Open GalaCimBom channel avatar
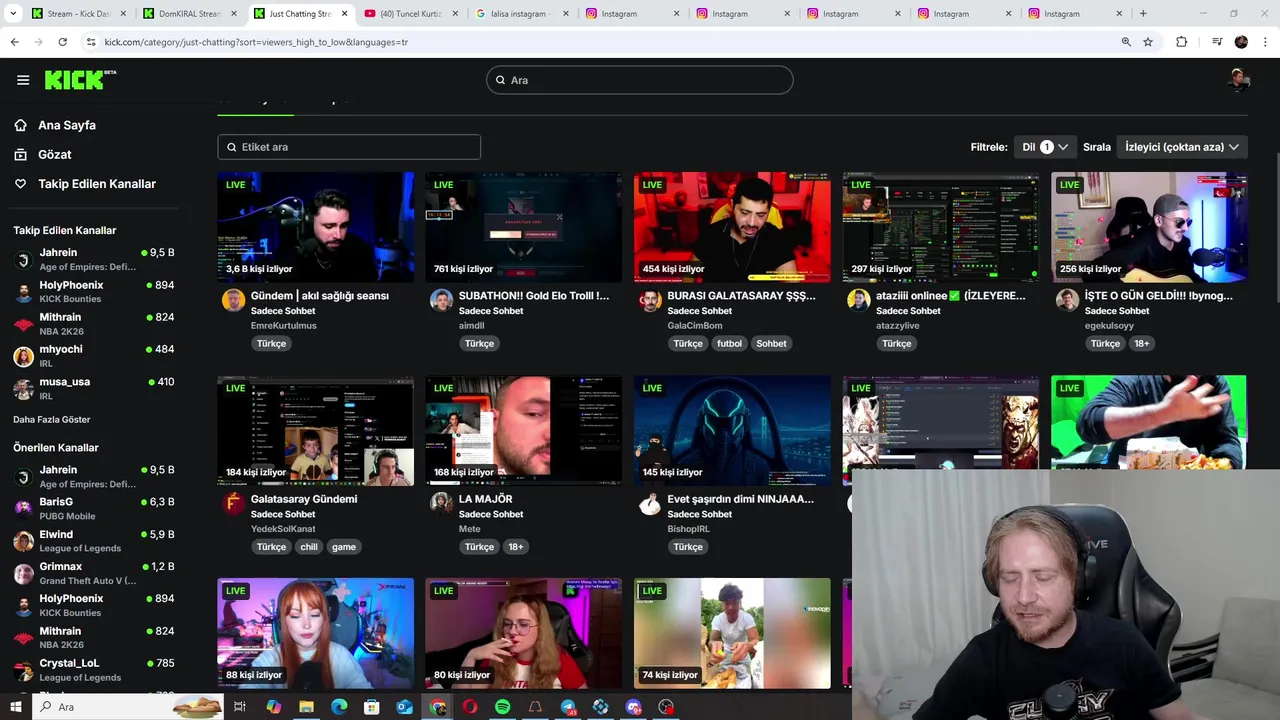Image resolution: width=1280 pixels, height=720 pixels. (x=650, y=300)
